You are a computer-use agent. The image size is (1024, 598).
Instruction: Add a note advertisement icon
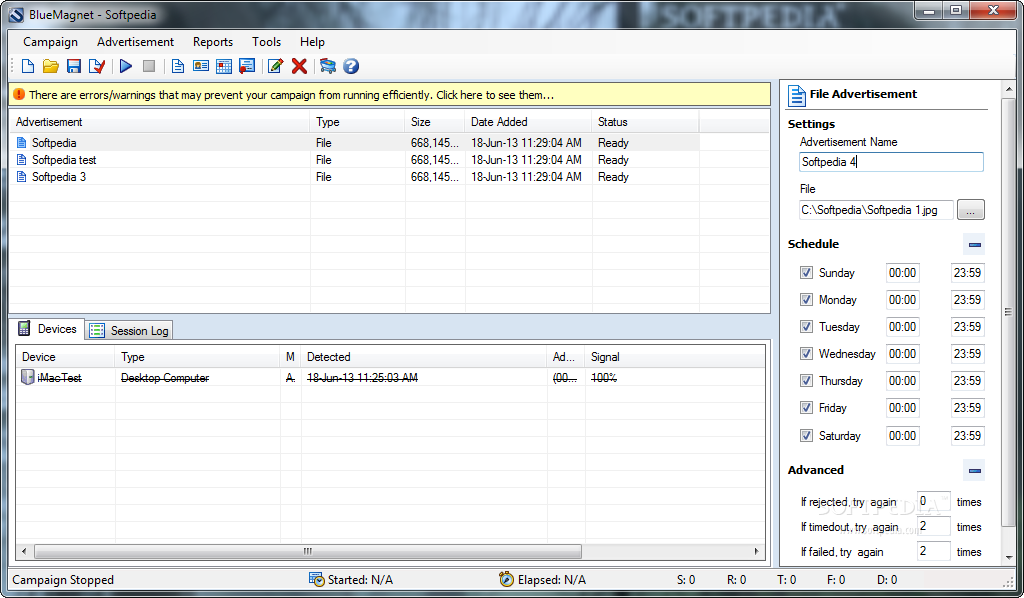pyautogui.click(x=247, y=66)
